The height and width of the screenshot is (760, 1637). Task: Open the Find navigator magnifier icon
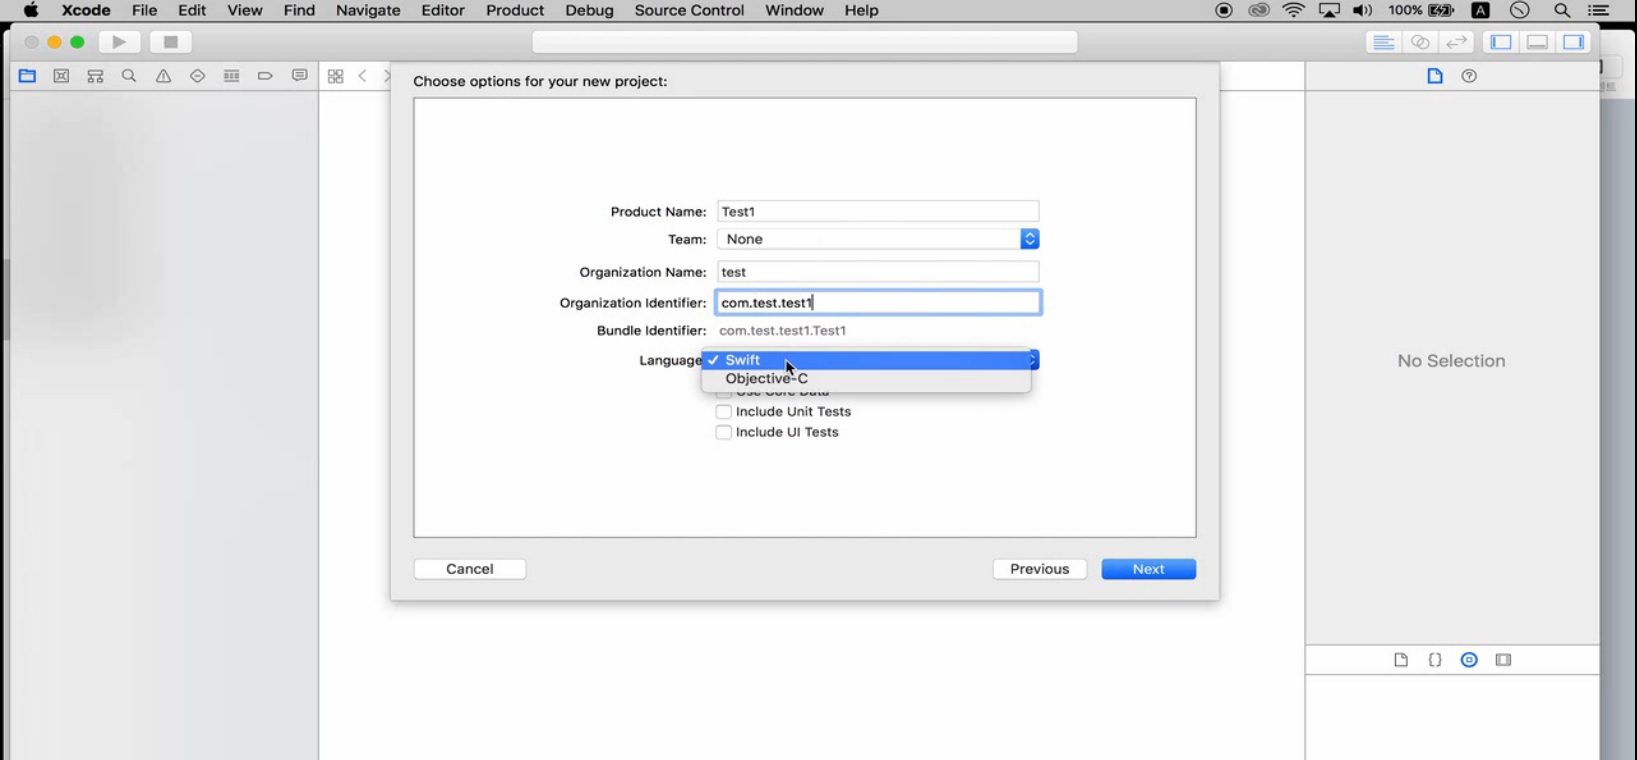129,76
